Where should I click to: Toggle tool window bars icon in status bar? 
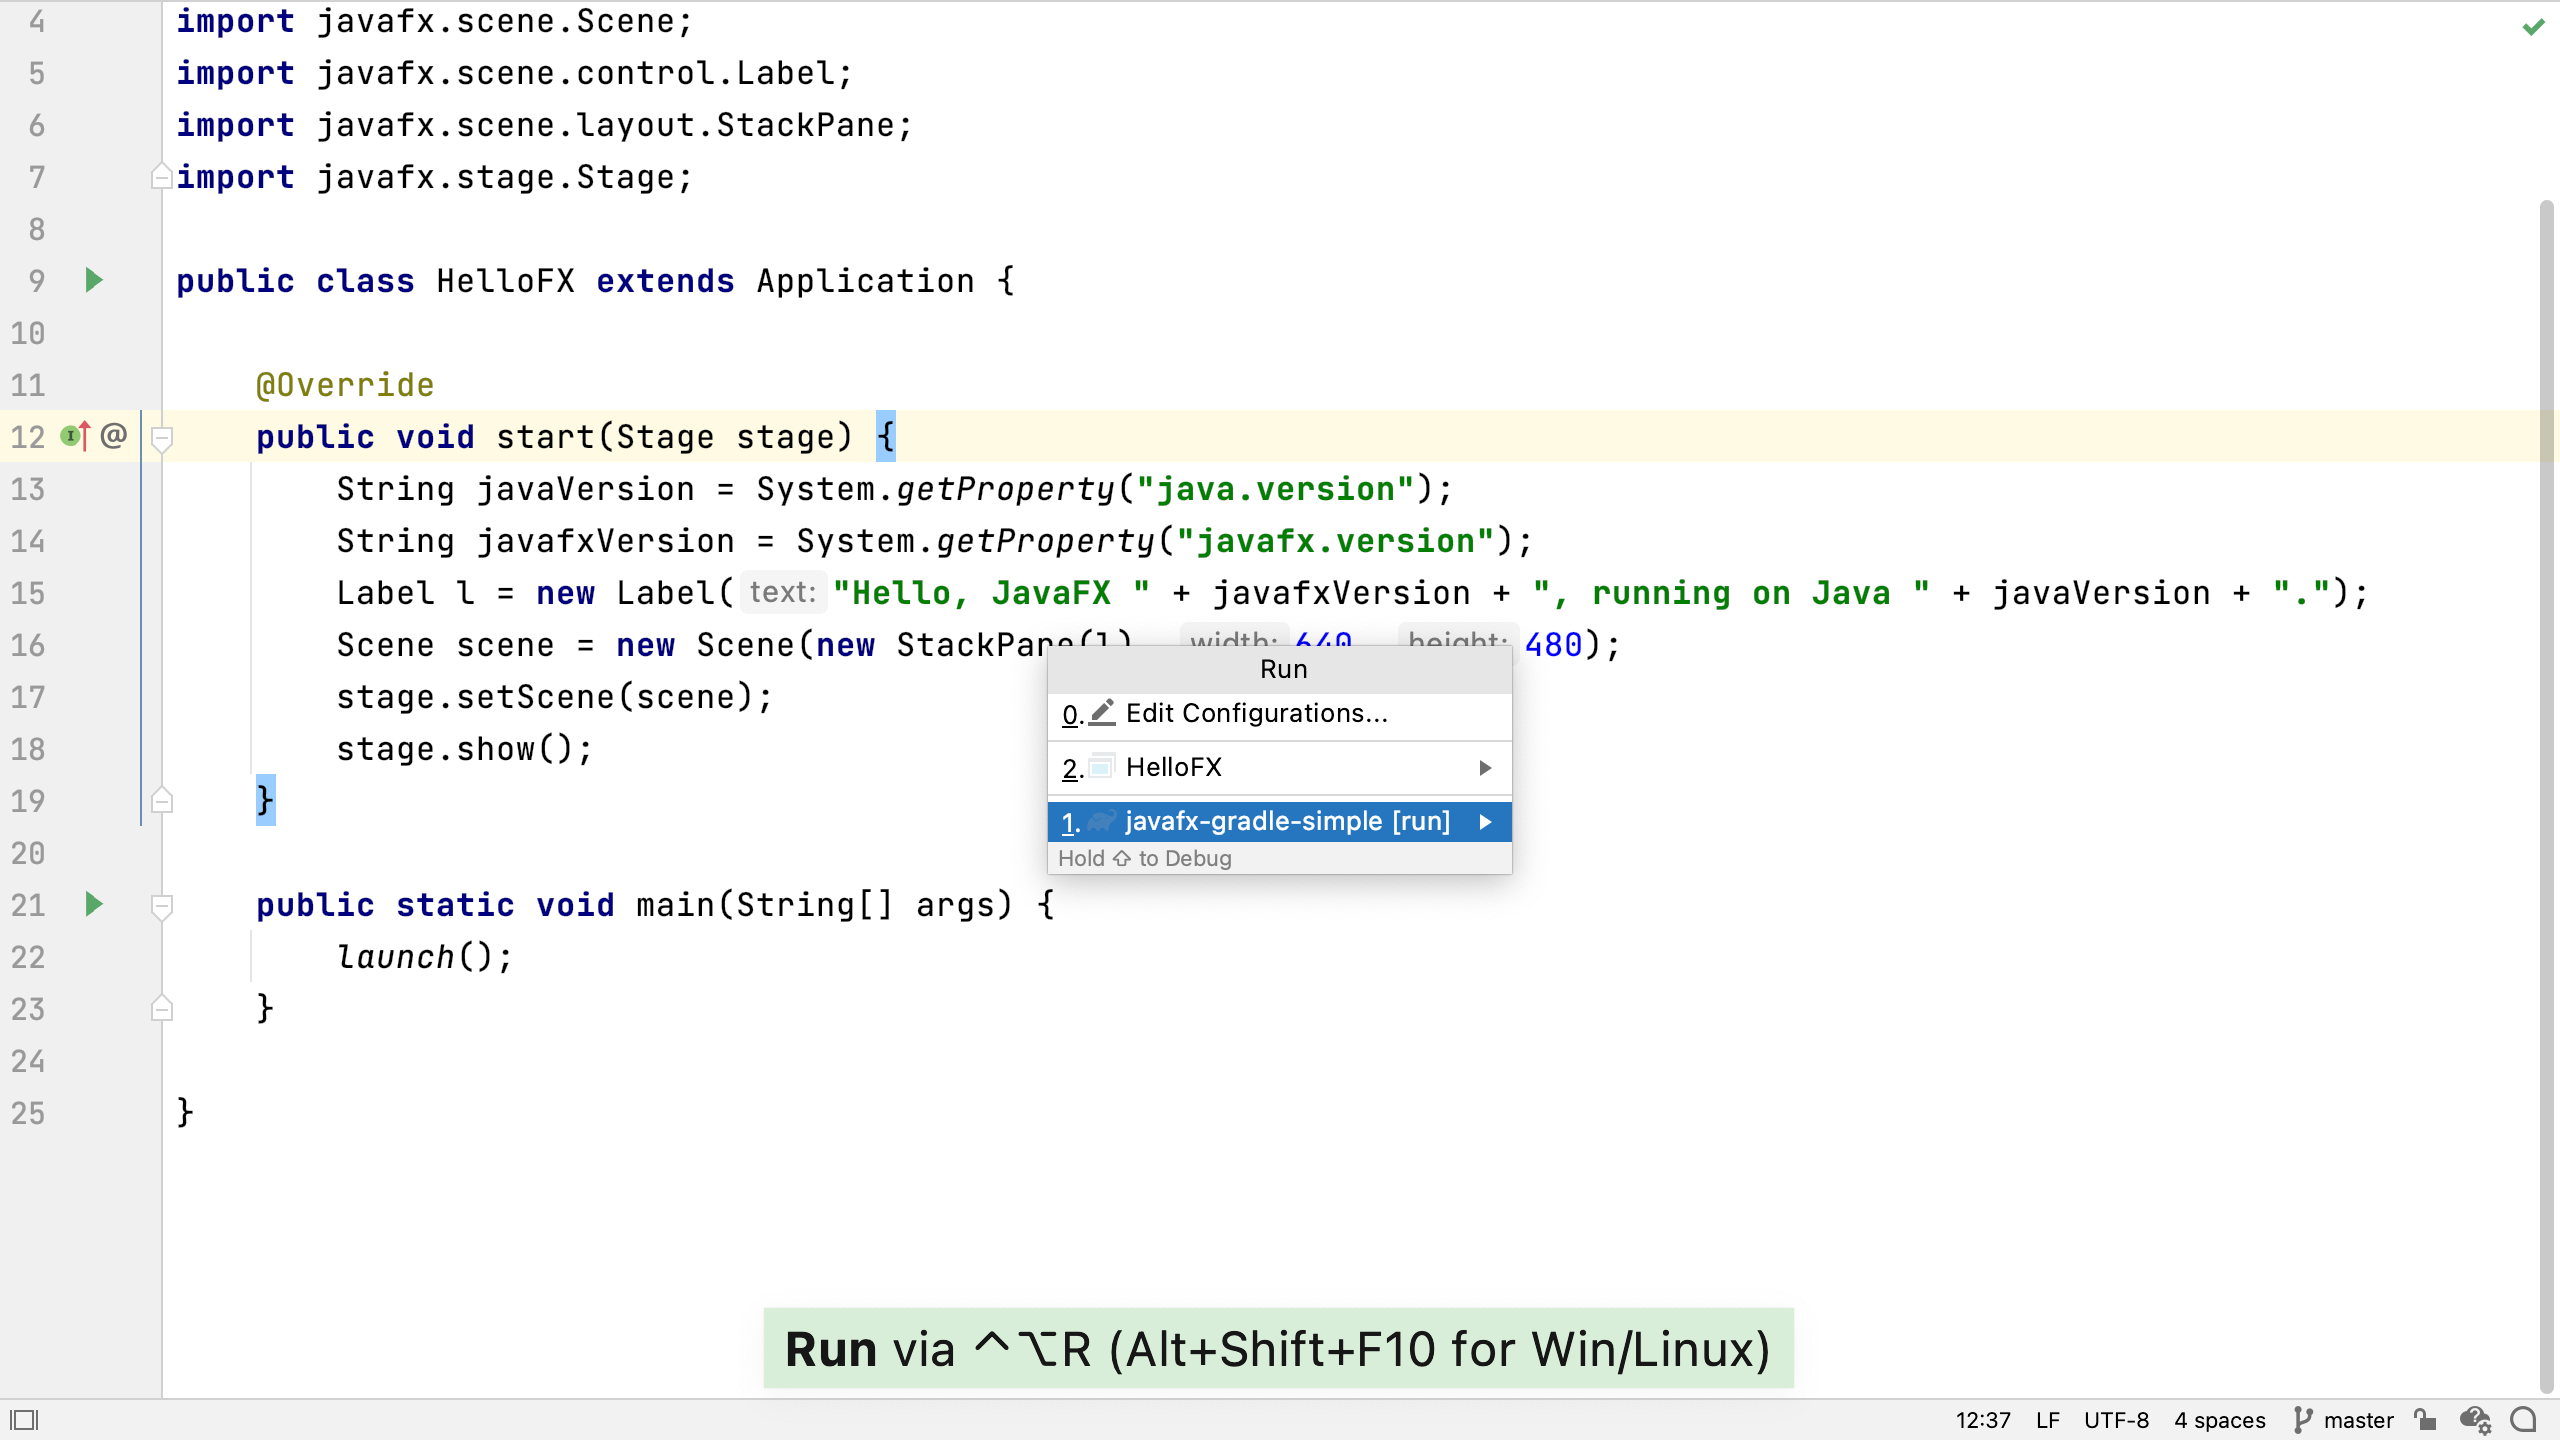coord(24,1420)
